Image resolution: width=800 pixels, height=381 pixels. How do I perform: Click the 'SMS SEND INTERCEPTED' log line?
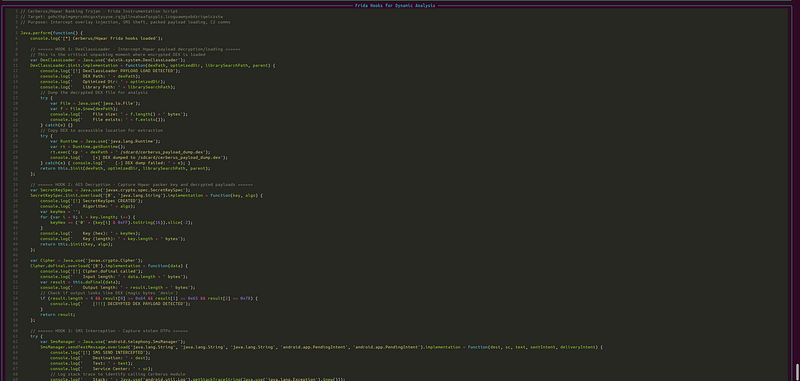pos(100,352)
